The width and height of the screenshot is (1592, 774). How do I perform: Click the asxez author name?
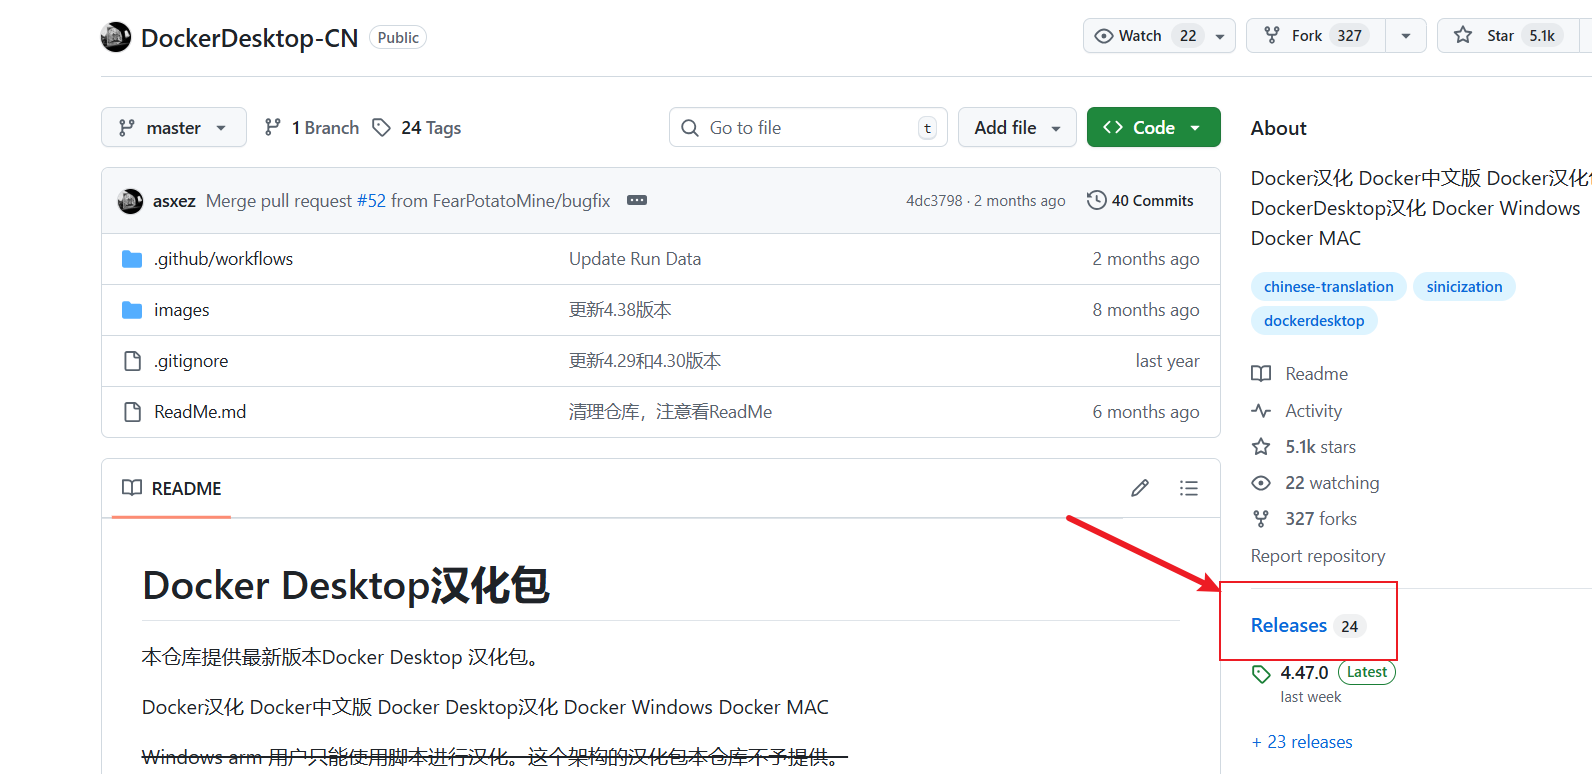click(174, 201)
